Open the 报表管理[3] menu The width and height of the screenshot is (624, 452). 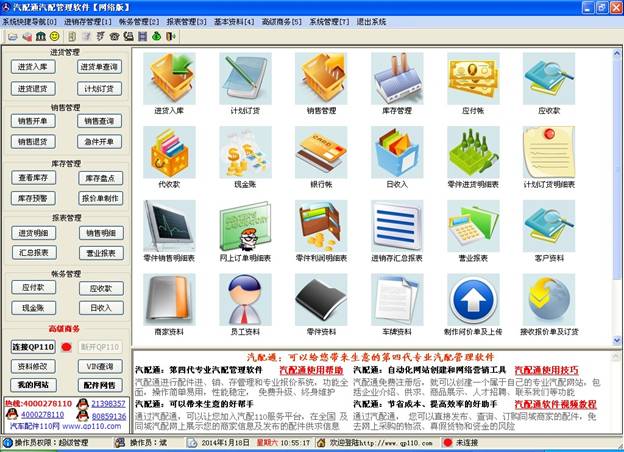[x=187, y=21]
